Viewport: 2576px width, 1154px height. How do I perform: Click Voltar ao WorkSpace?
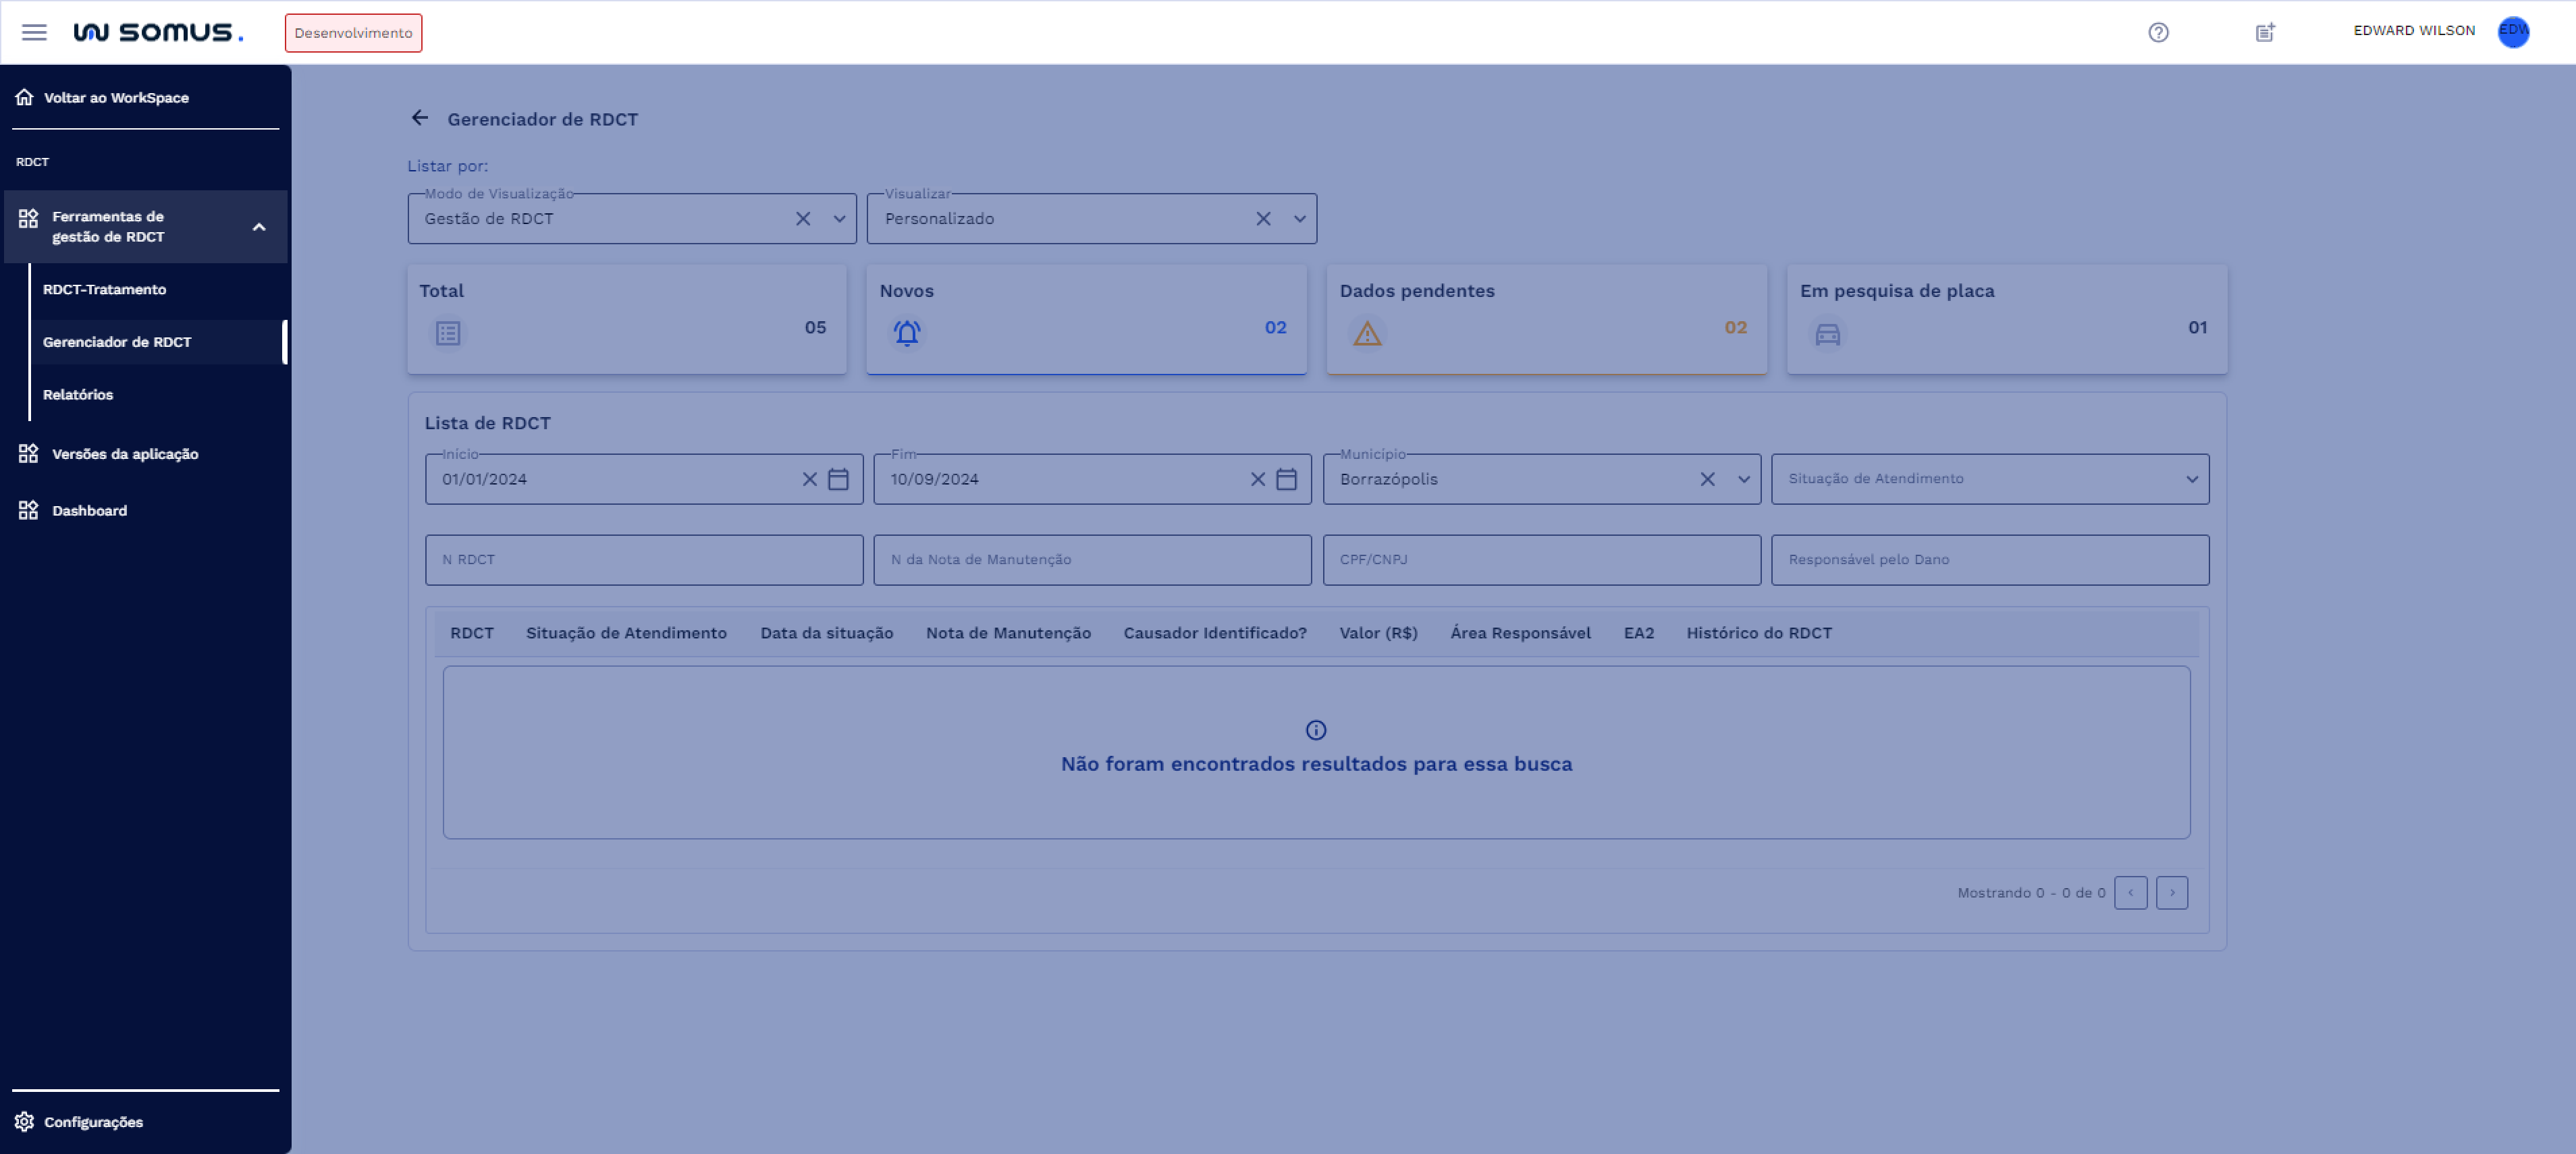(x=117, y=97)
